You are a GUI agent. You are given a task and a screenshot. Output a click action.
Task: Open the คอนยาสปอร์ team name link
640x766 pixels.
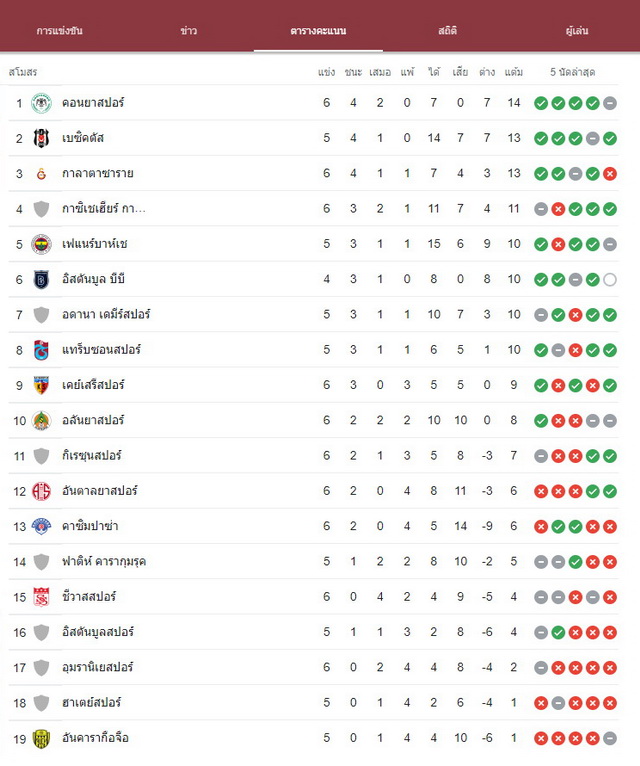coord(93,103)
